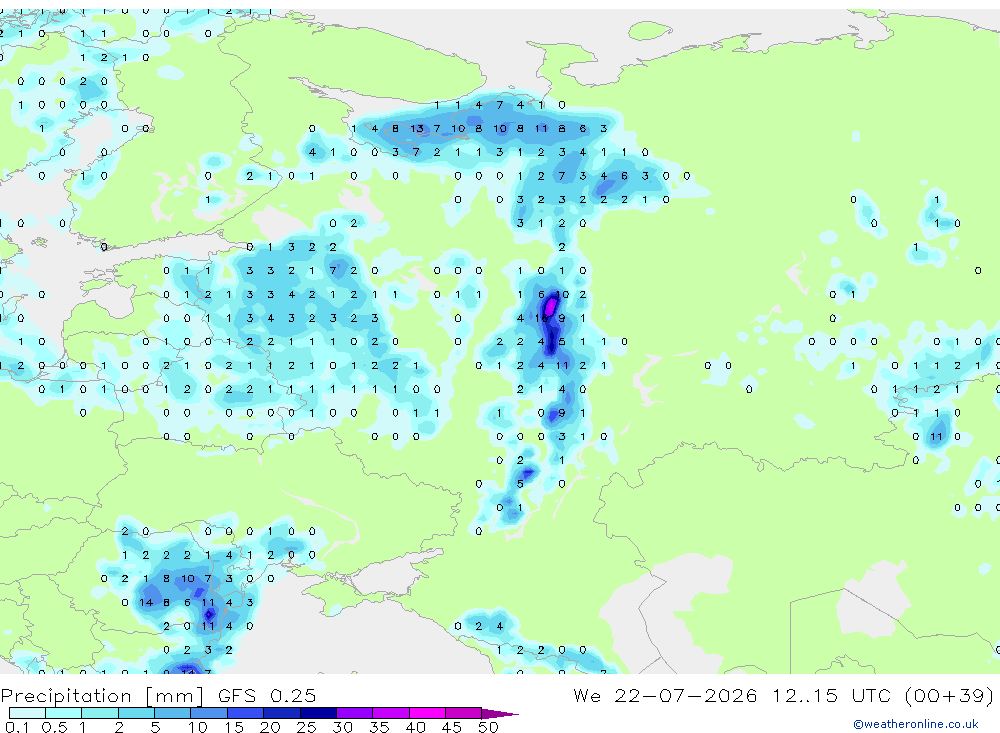Select the 25–30 mm purple legend swatch
Viewport: 1000px width, 733px height.
click(318, 713)
